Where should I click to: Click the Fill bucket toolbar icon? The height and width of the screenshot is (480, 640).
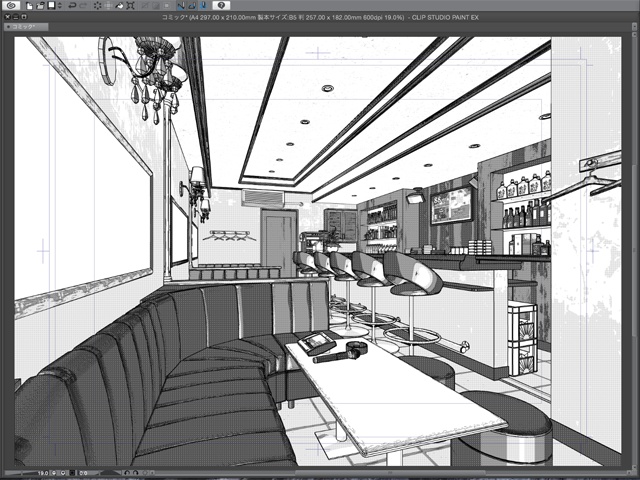[x=119, y=6]
